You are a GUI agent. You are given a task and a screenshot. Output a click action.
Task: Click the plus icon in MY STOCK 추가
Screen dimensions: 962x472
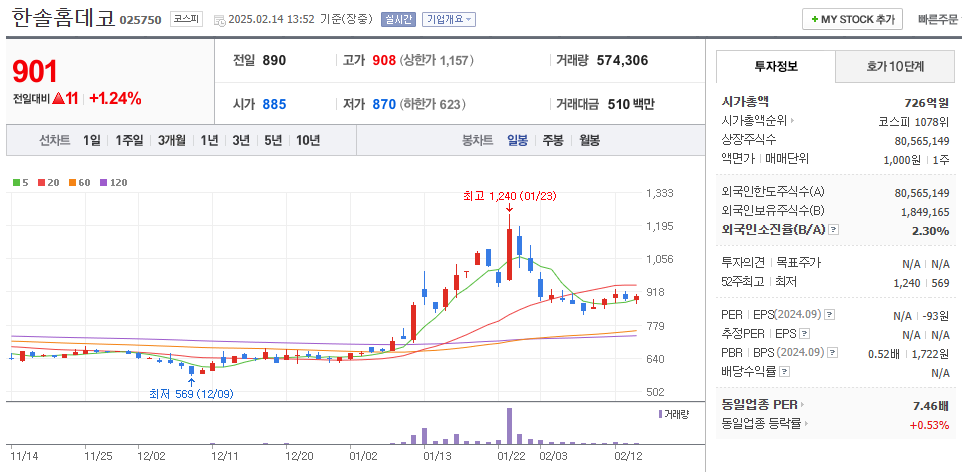pos(814,20)
